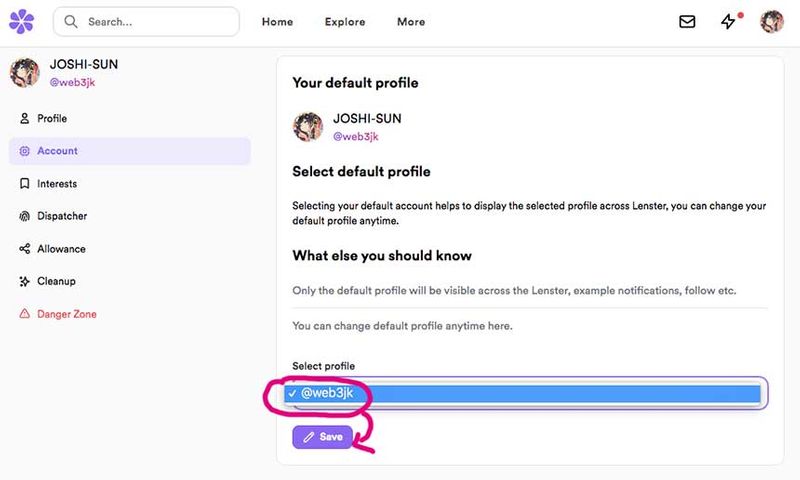Open notifications lightning bolt icon

(729, 21)
